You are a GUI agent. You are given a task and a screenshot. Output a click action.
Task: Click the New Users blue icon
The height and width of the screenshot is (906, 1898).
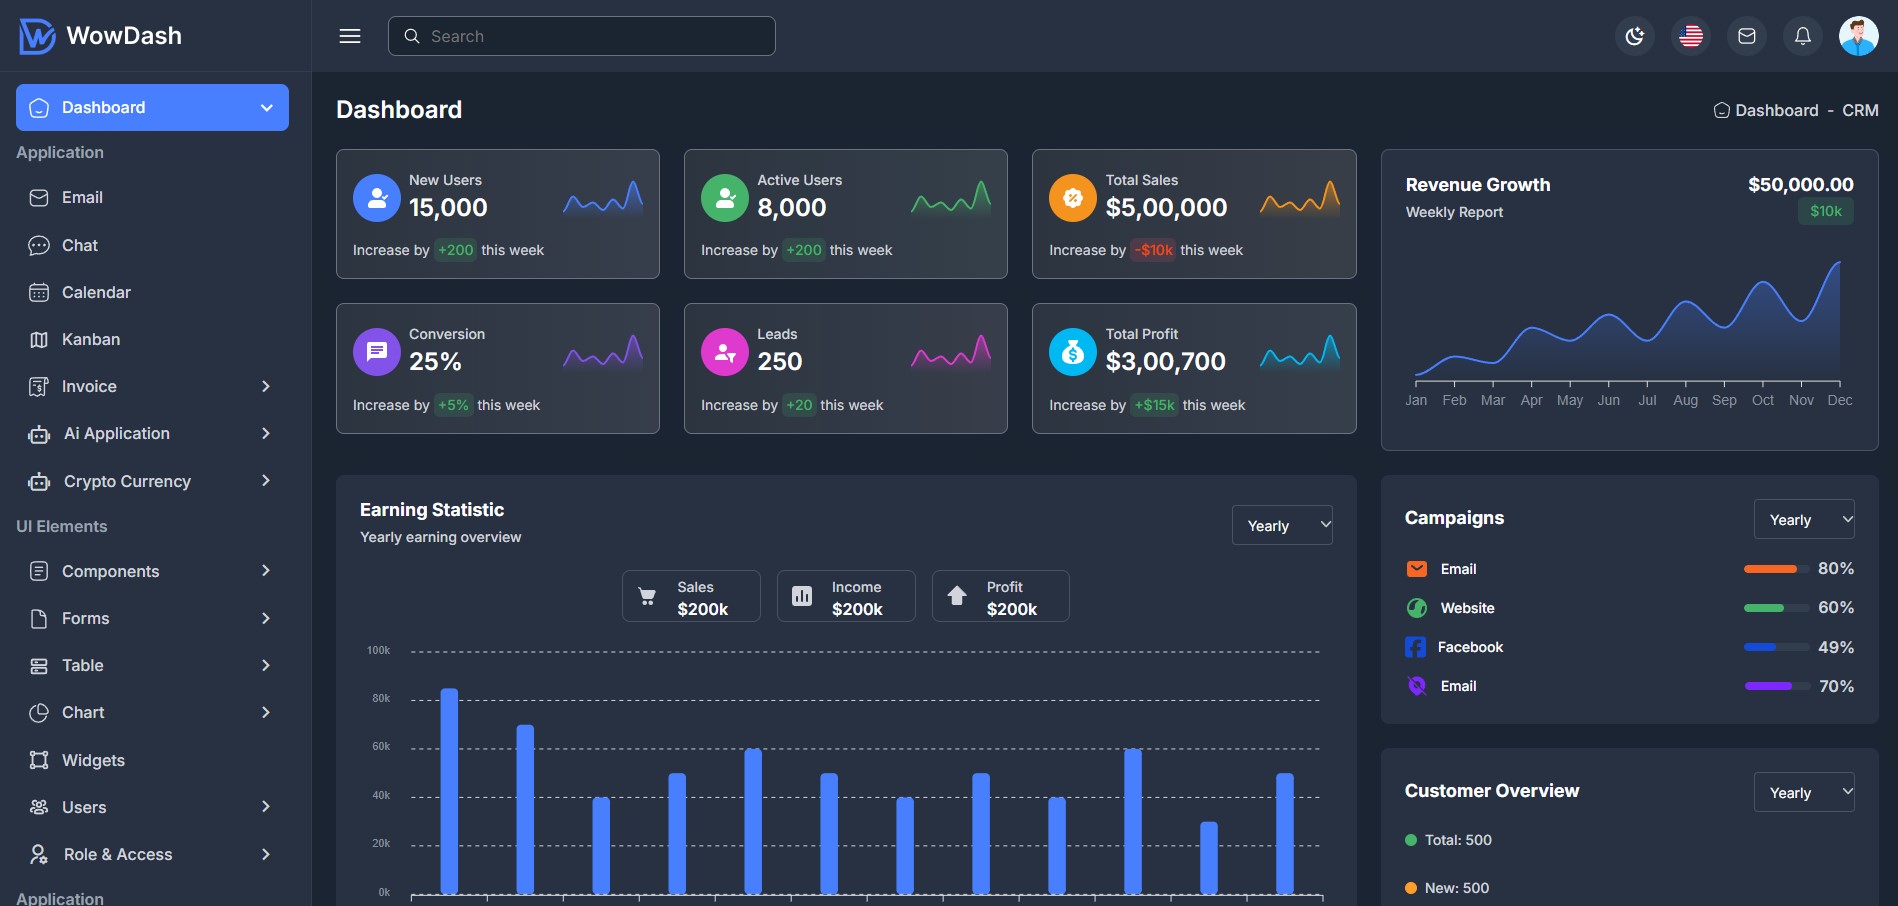[377, 198]
